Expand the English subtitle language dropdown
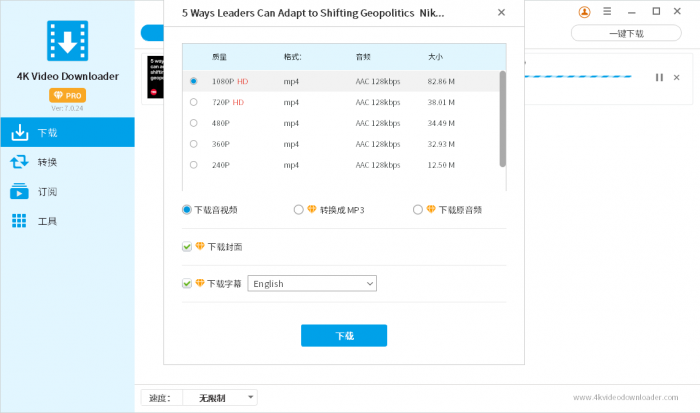Viewport: 700px width, 413px height. pos(312,284)
